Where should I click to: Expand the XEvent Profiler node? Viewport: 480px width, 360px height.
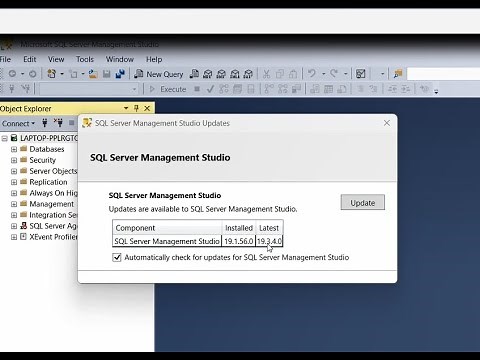[14, 237]
